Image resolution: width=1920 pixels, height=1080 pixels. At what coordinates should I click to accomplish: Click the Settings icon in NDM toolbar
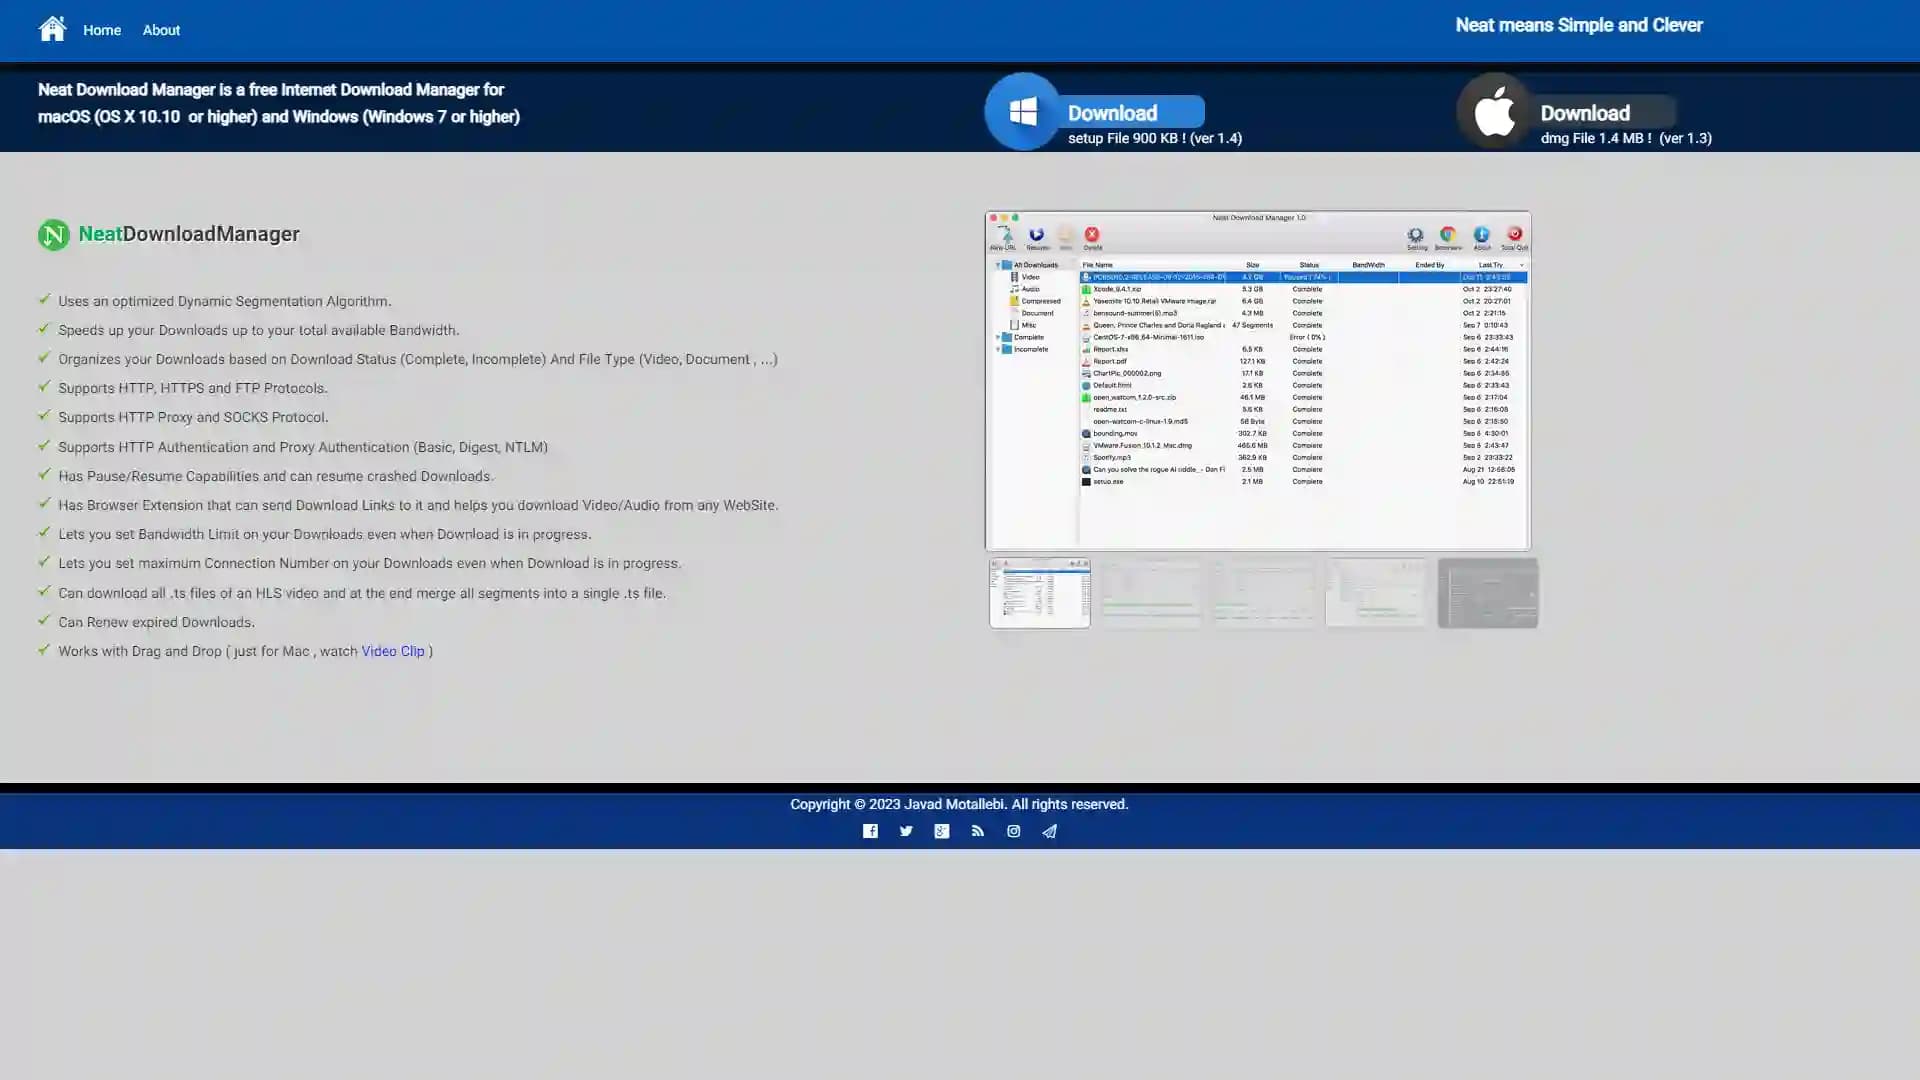point(1414,235)
